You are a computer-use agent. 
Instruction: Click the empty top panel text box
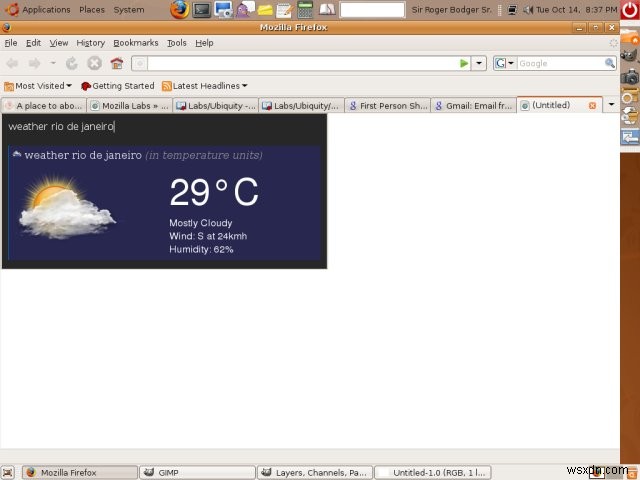tap(372, 10)
